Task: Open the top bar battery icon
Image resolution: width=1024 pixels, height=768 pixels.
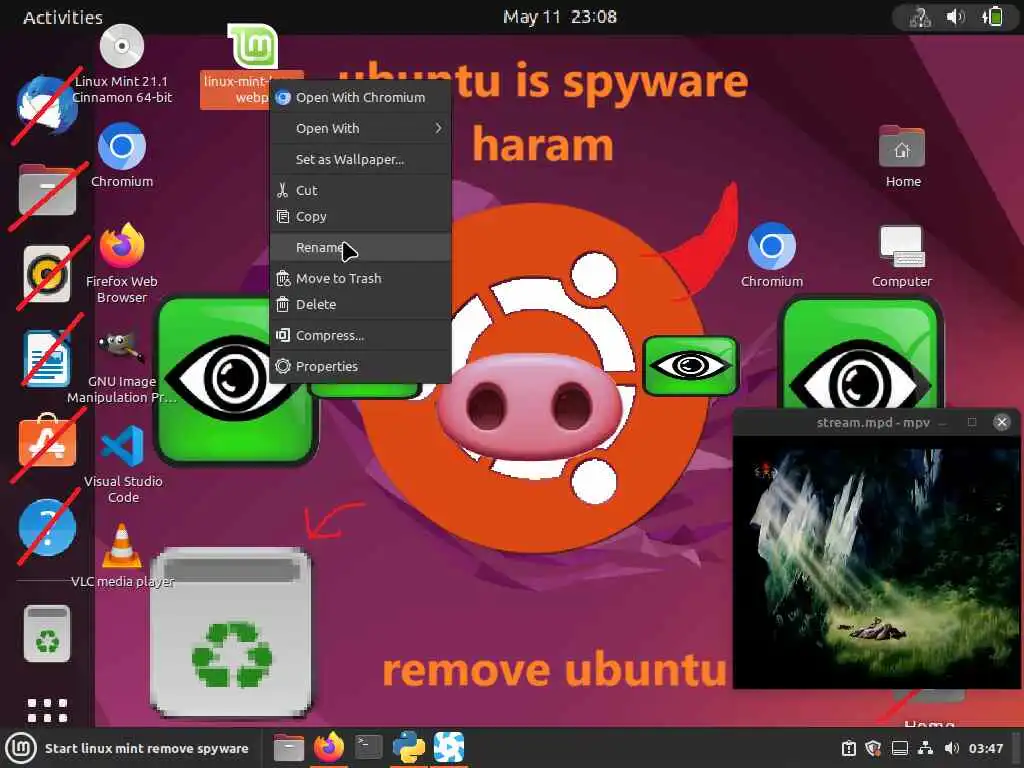Action: [x=992, y=16]
